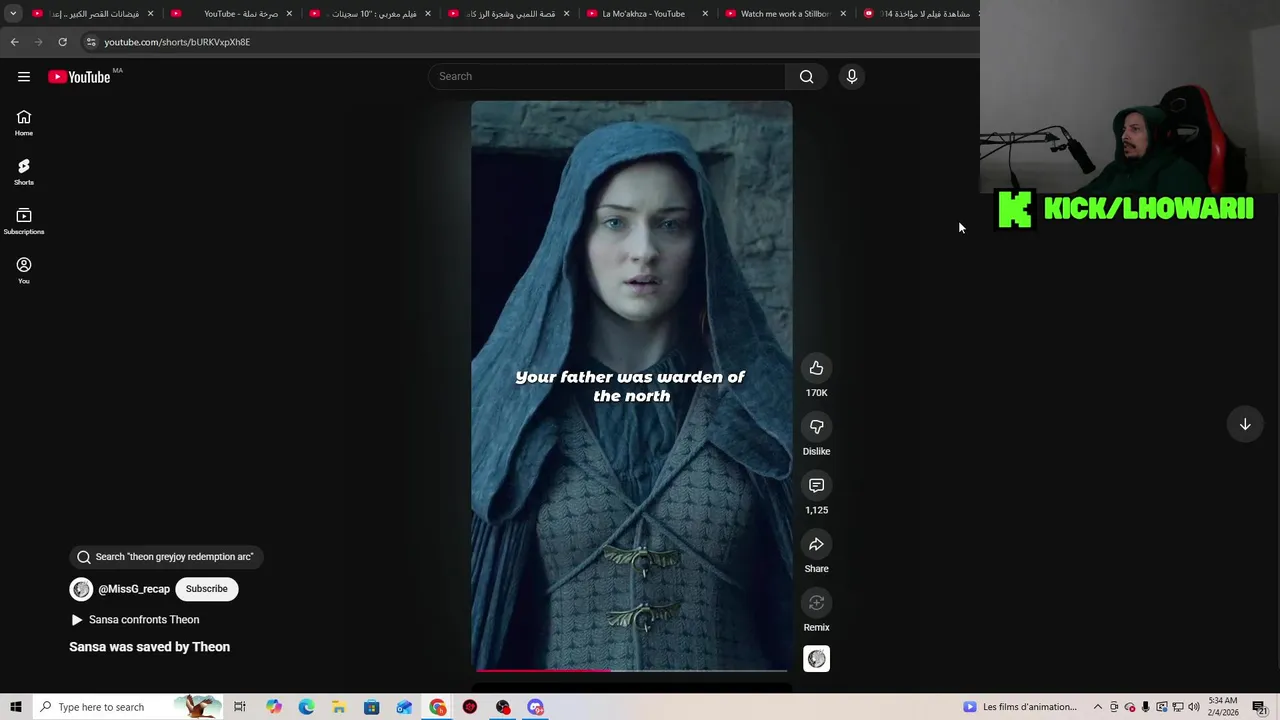Click the address bar URL
The width and height of the screenshot is (1280, 720).
click(x=177, y=42)
